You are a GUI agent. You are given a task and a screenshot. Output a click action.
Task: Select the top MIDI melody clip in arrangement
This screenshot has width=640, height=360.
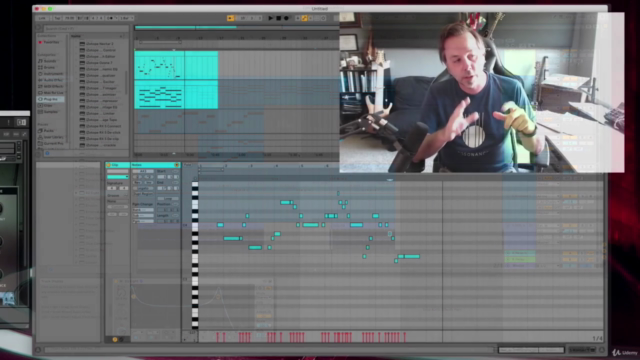(x=176, y=65)
